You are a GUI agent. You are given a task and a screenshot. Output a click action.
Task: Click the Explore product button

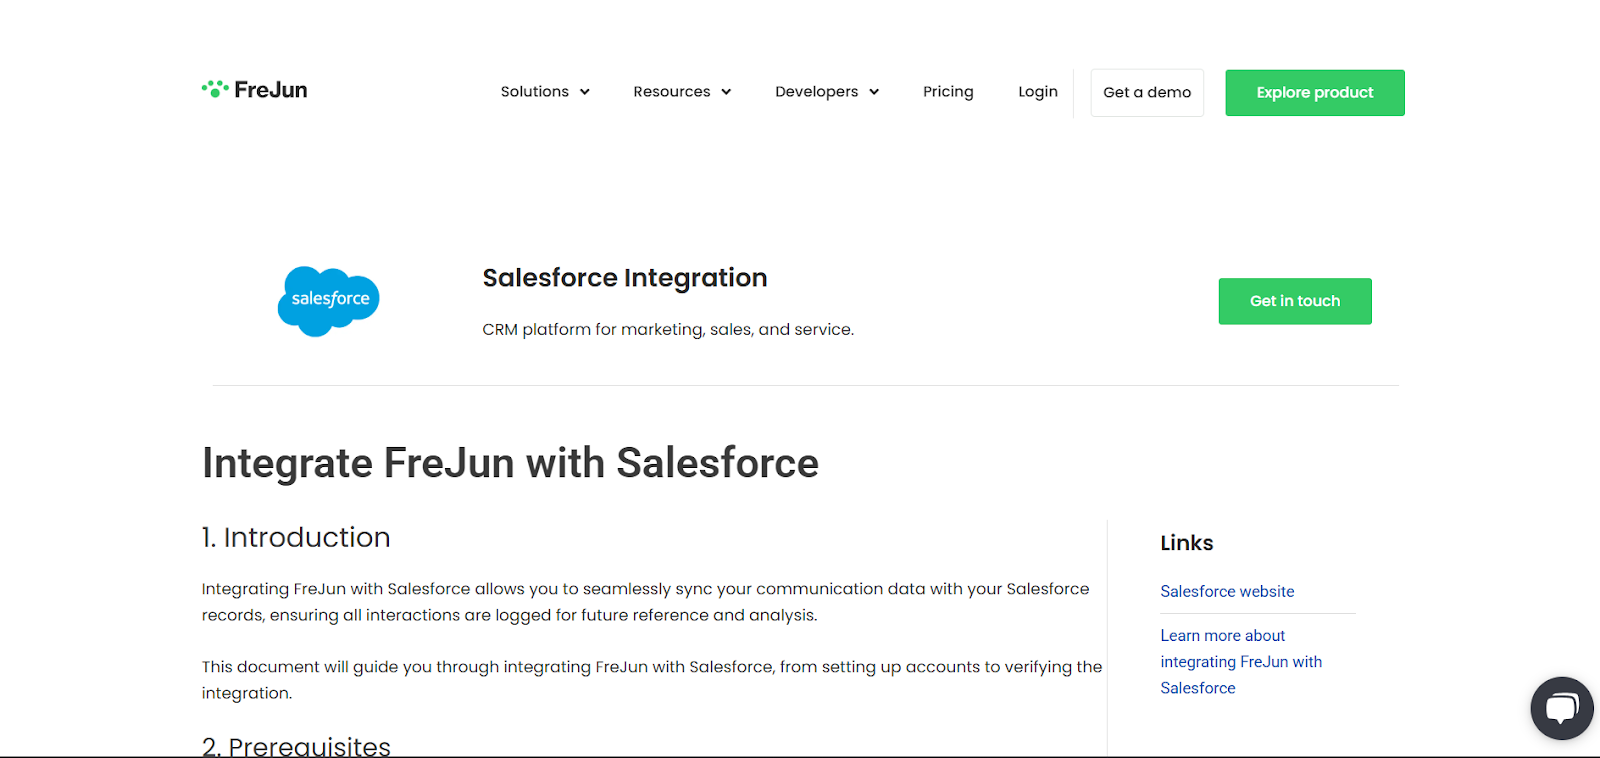(1314, 92)
